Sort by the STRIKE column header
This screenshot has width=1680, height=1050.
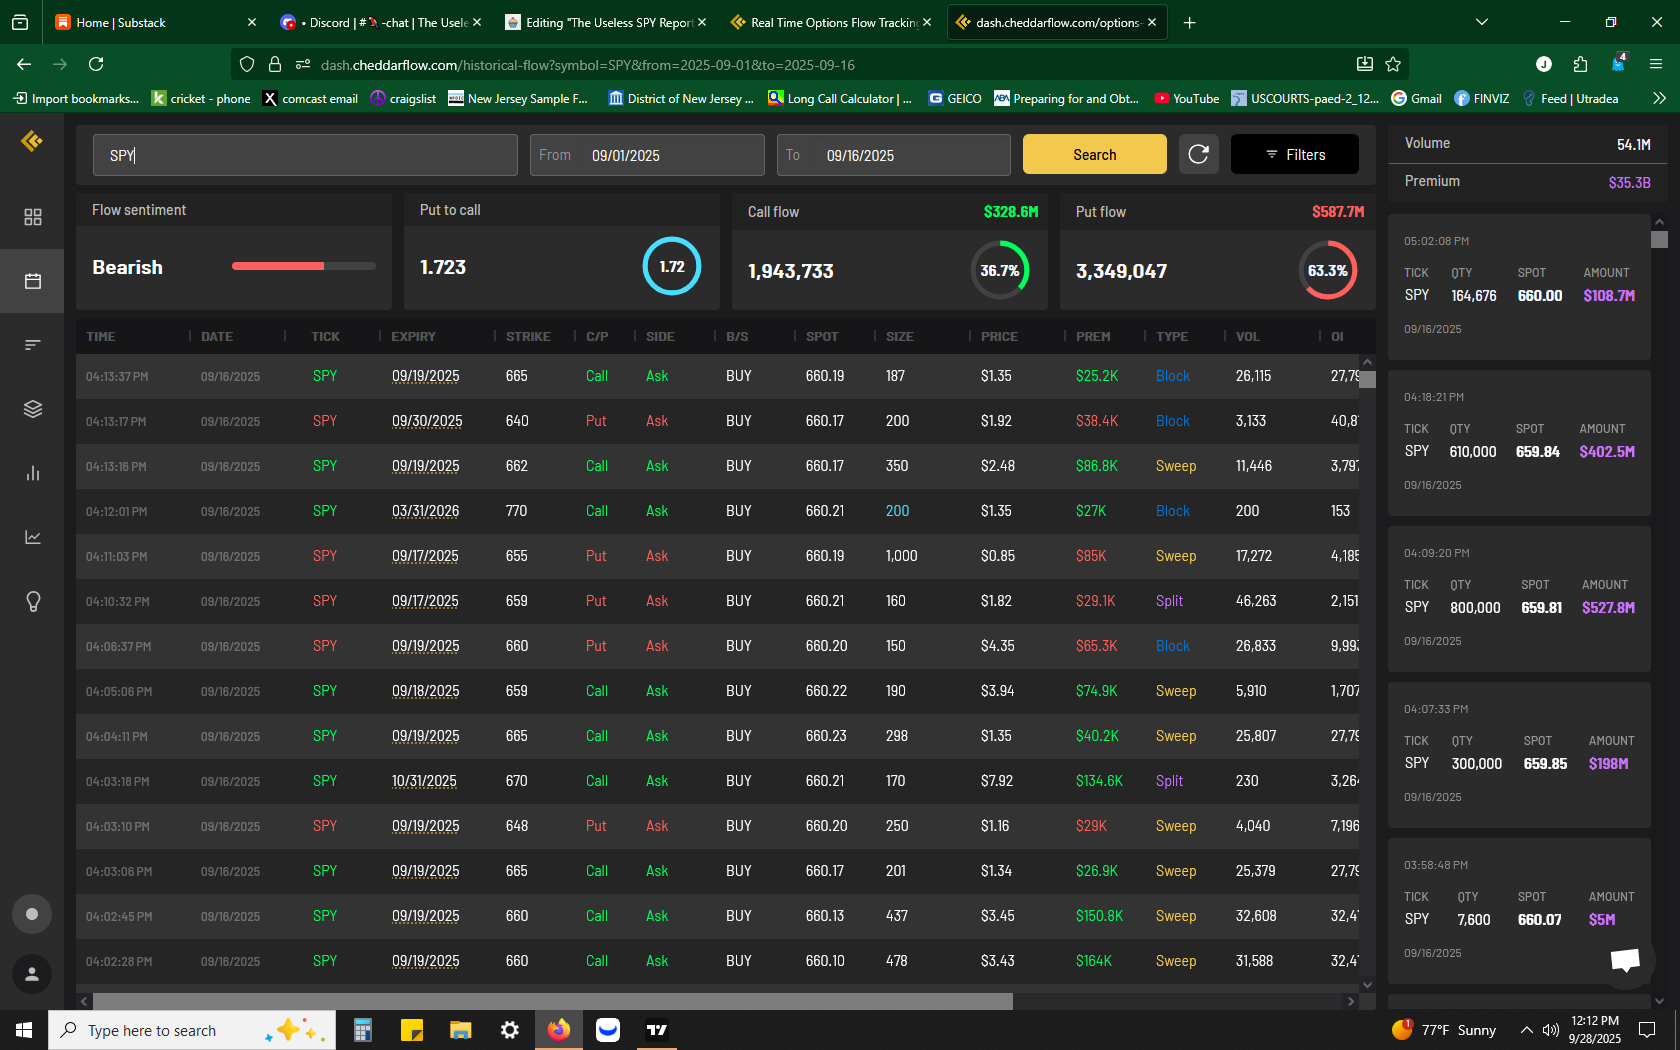point(528,336)
